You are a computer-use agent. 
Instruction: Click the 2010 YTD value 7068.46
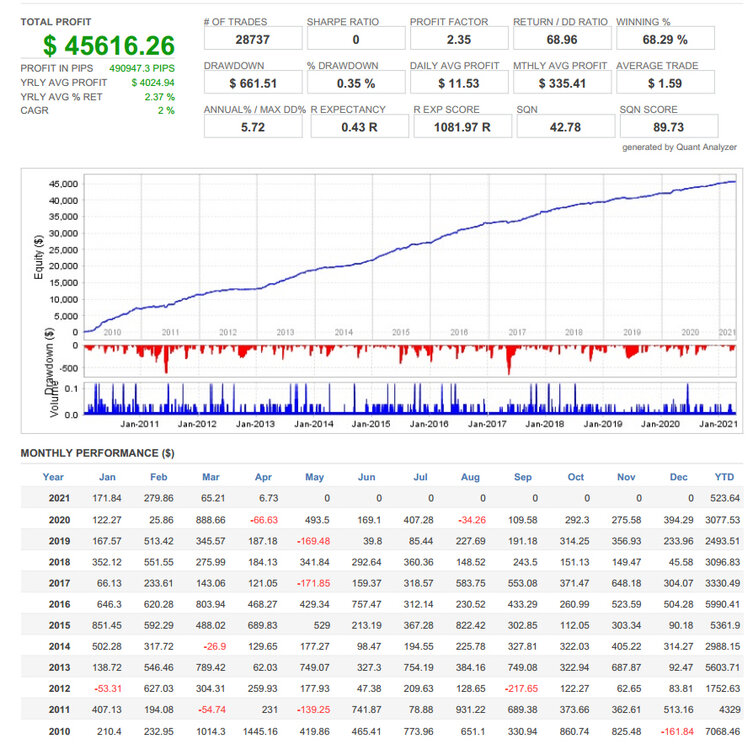[723, 732]
